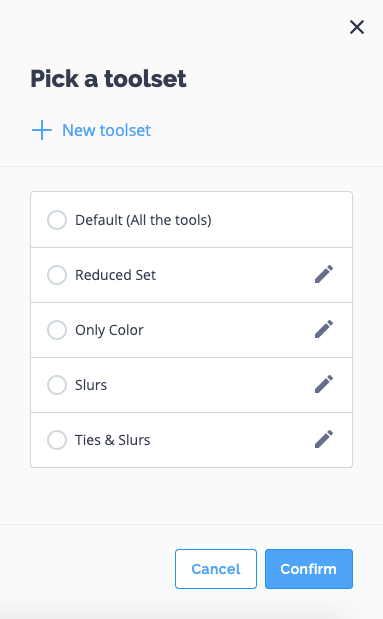
Task: Cancel the toolset picker dialog
Action: point(216,569)
